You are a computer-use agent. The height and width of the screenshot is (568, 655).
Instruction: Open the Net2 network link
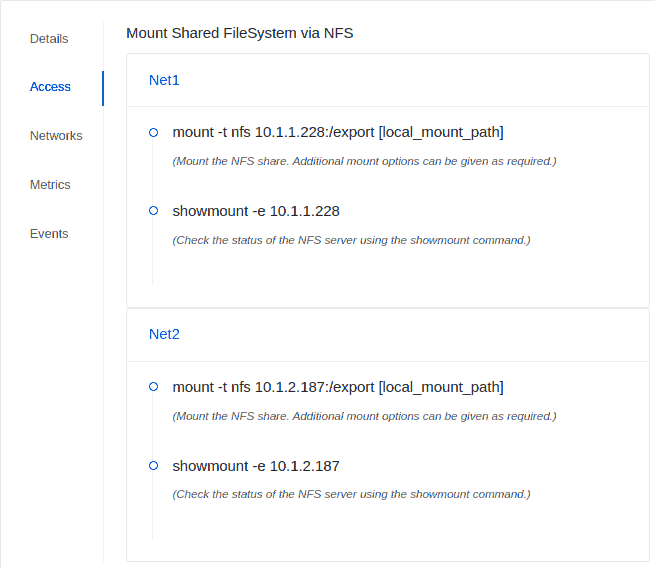(164, 334)
